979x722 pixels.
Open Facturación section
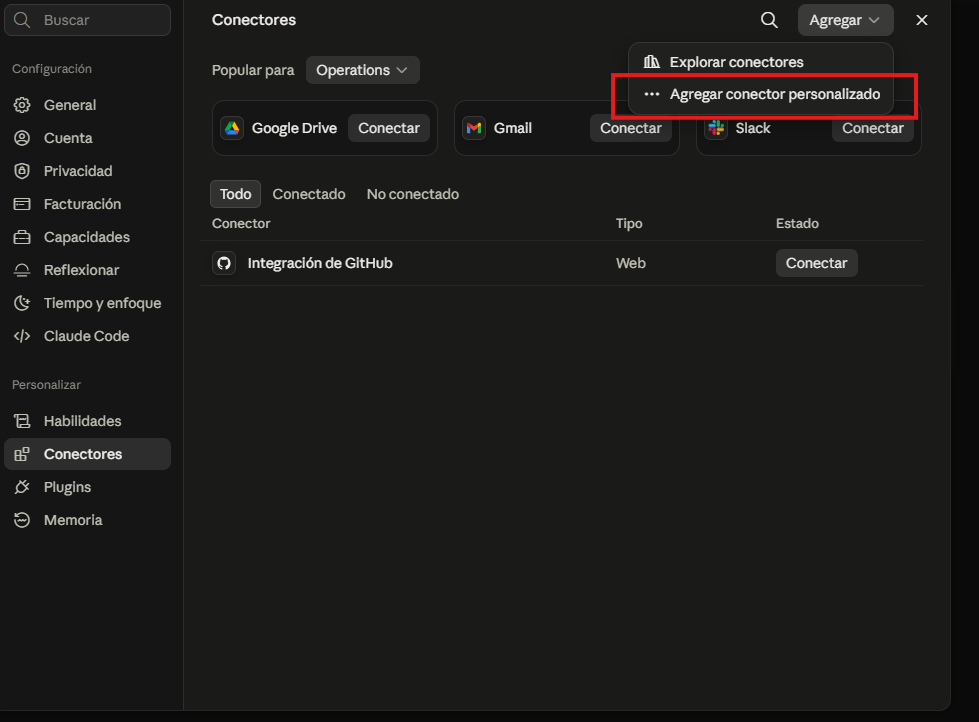point(87,204)
